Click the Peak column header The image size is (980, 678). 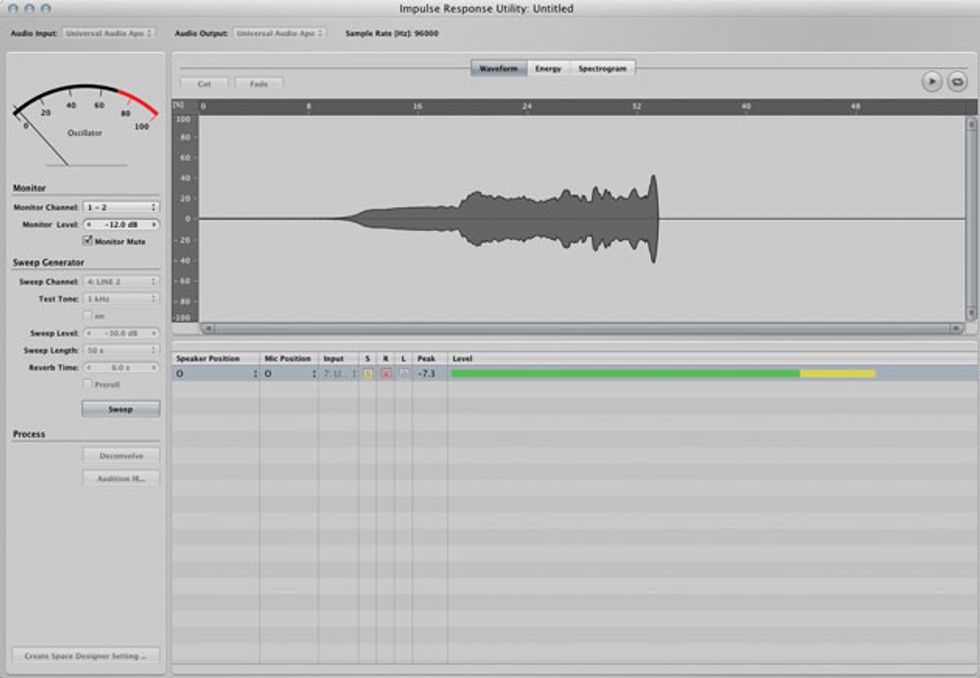[x=429, y=359]
